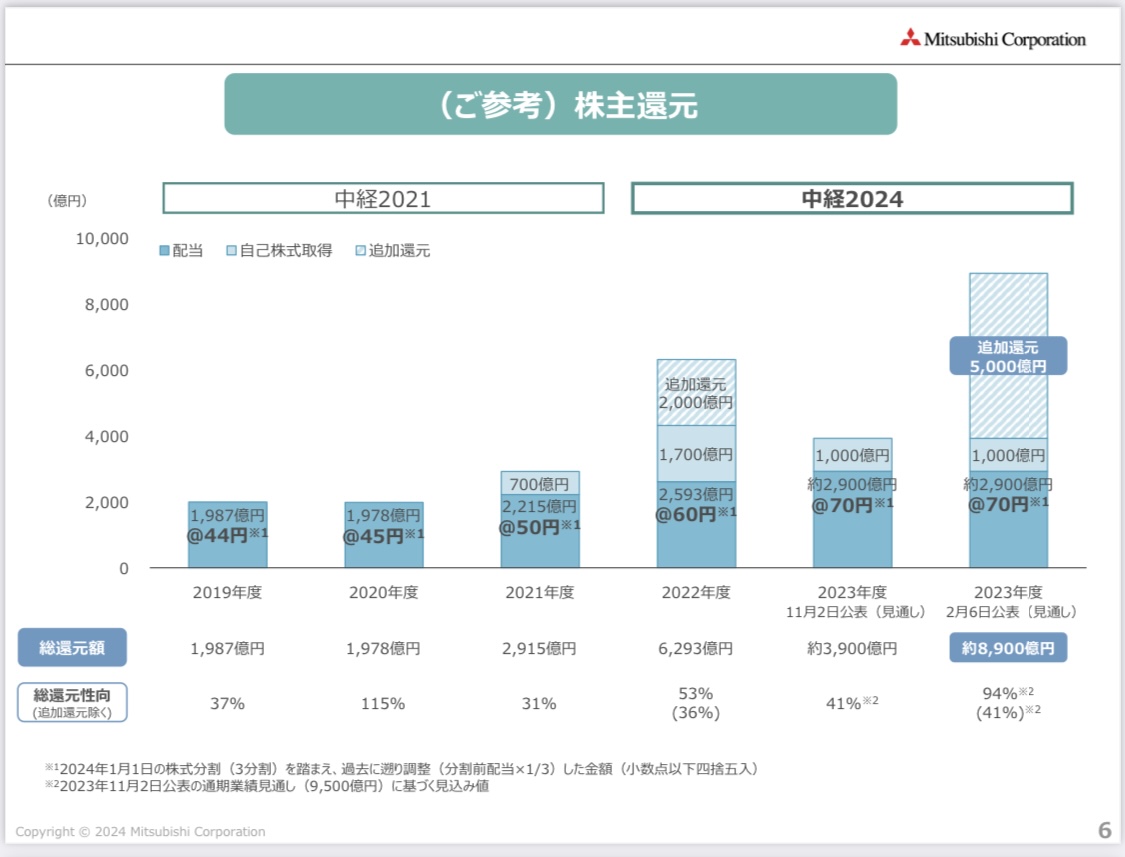
Task: Select the 2019年度 axis label
Action: pos(228,592)
